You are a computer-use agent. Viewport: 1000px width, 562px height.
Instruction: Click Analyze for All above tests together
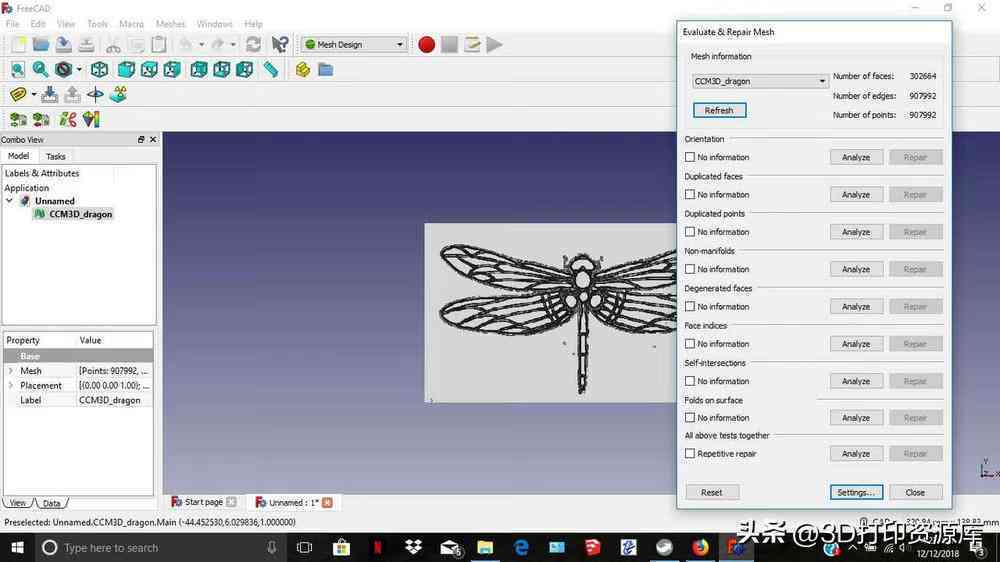point(856,454)
